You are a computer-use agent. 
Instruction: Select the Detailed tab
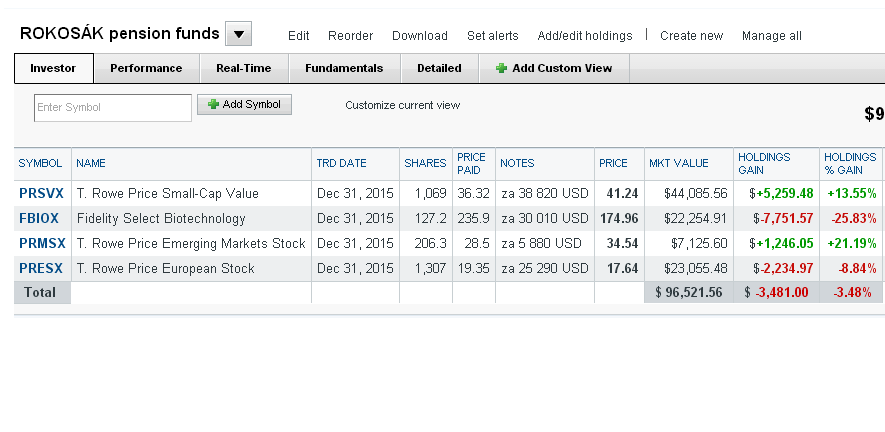[x=439, y=68]
